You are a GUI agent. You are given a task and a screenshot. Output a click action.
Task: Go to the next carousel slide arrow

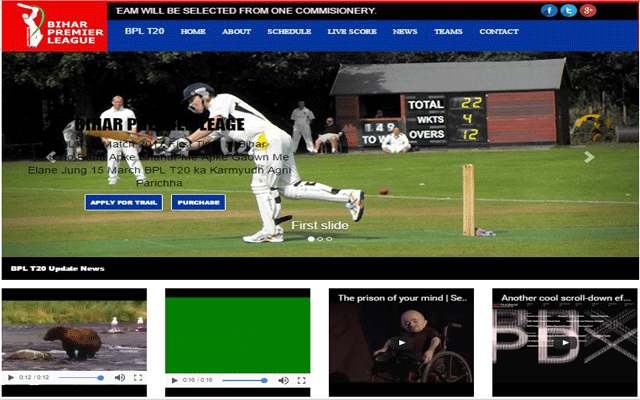pyautogui.click(x=589, y=157)
